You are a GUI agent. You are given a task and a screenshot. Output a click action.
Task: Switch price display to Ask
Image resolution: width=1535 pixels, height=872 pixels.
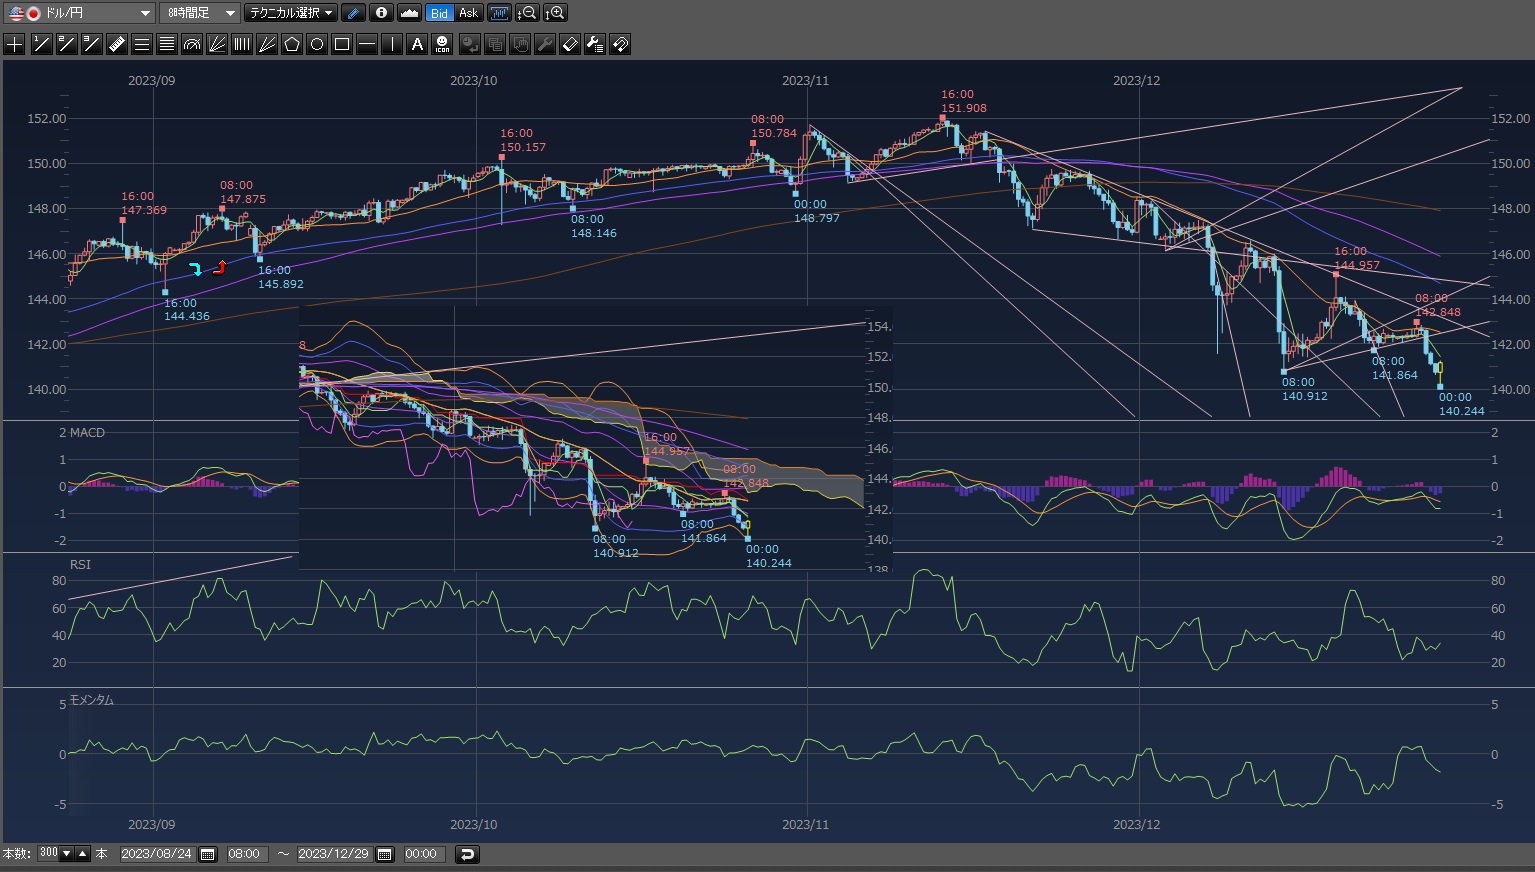[x=468, y=13]
